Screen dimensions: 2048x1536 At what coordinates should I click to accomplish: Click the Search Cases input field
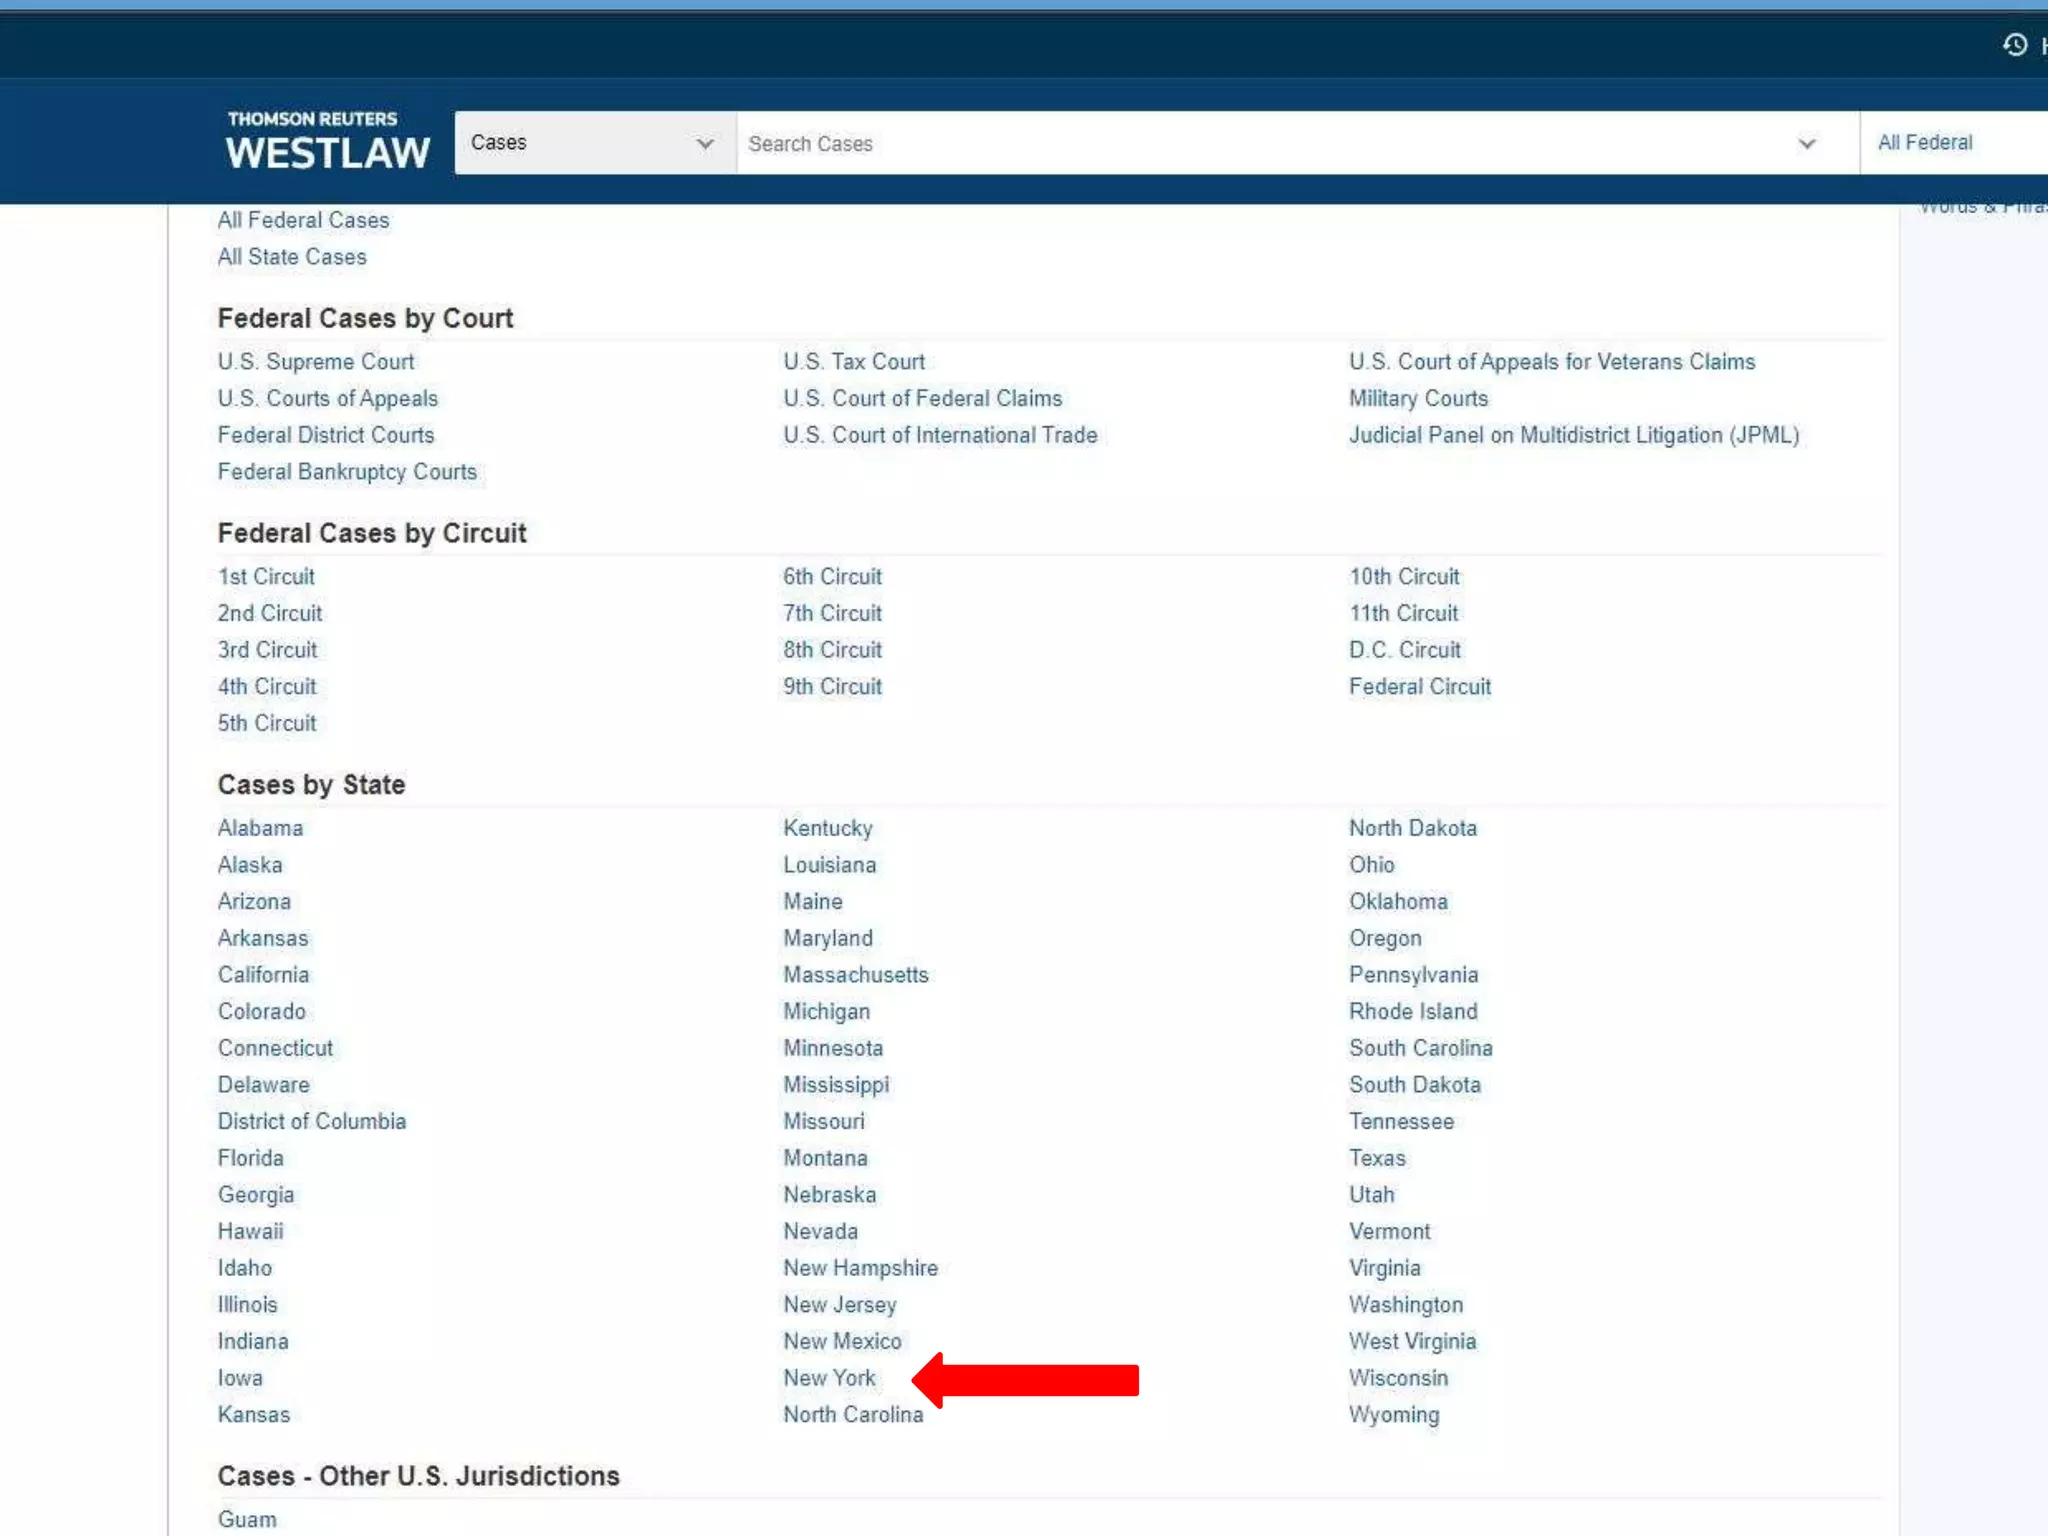(1260, 144)
